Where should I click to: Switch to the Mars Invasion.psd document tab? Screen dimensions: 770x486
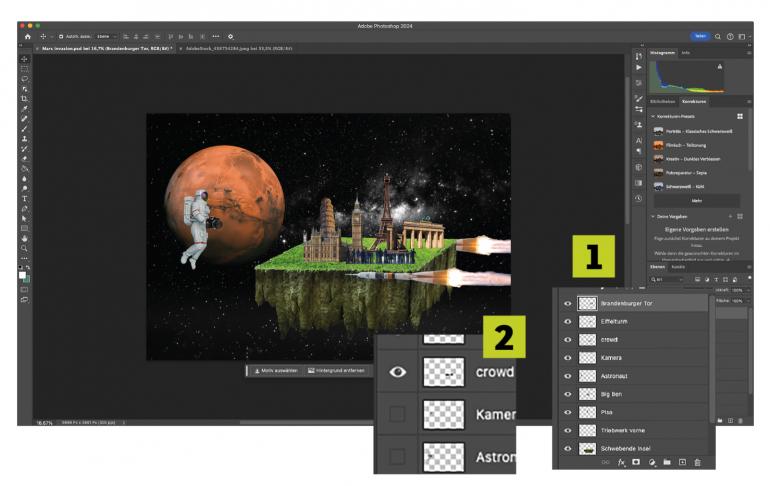(106, 49)
